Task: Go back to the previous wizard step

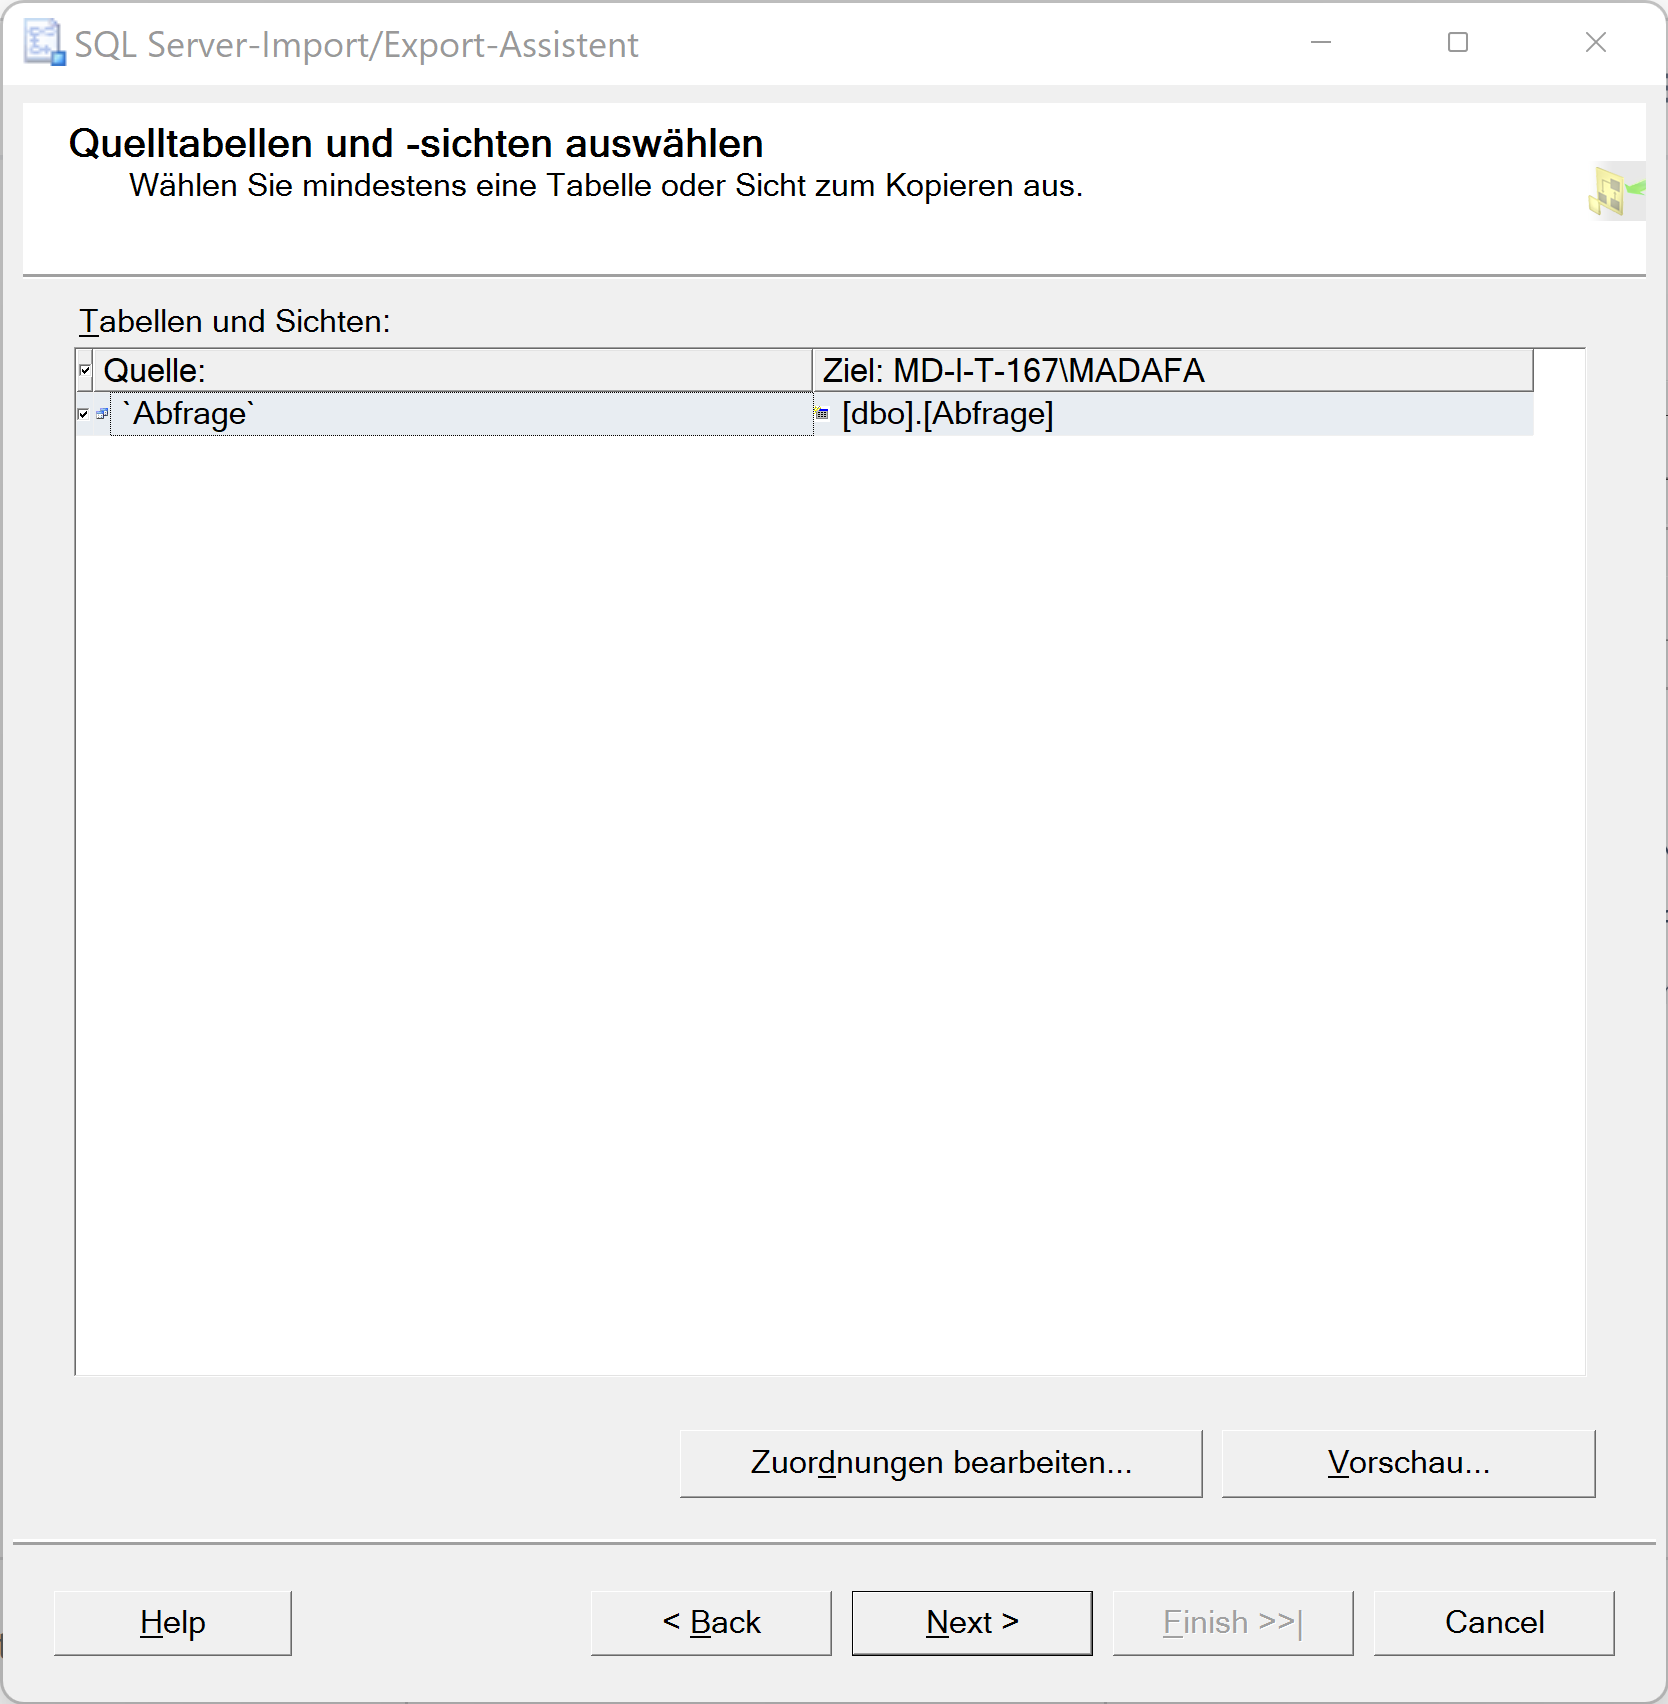Action: coord(711,1623)
